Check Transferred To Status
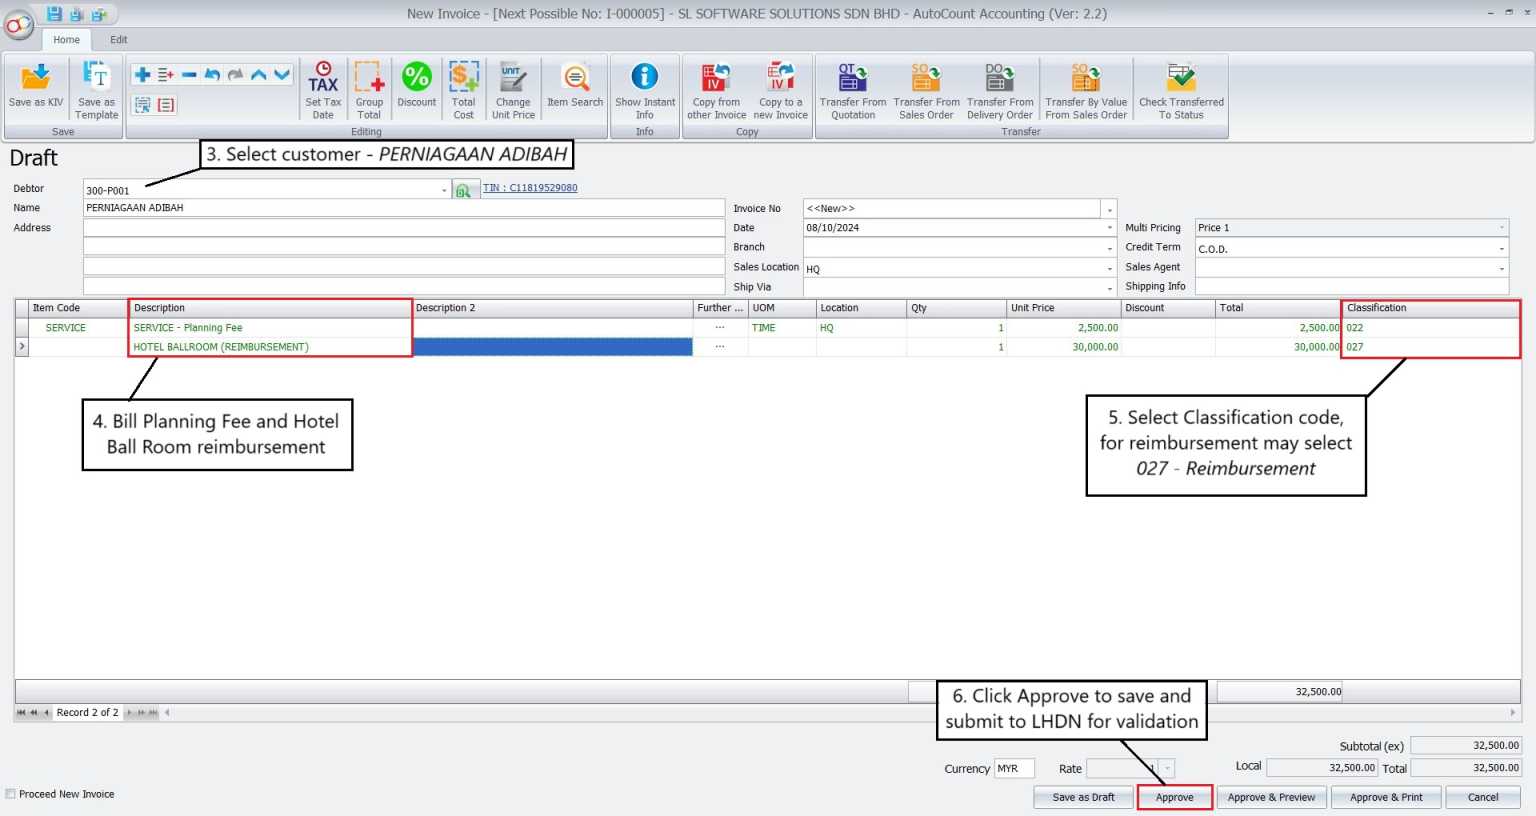1536x816 pixels. click(x=1181, y=90)
